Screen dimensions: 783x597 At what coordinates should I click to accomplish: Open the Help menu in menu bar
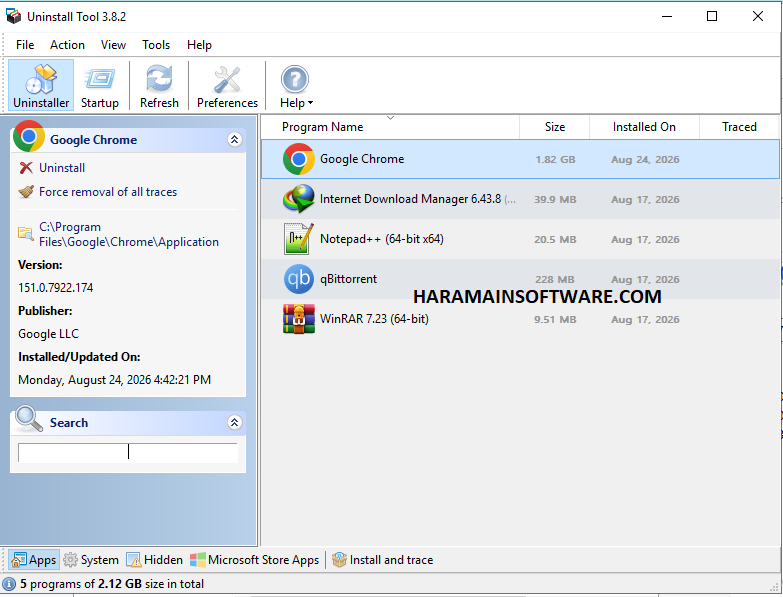click(199, 45)
